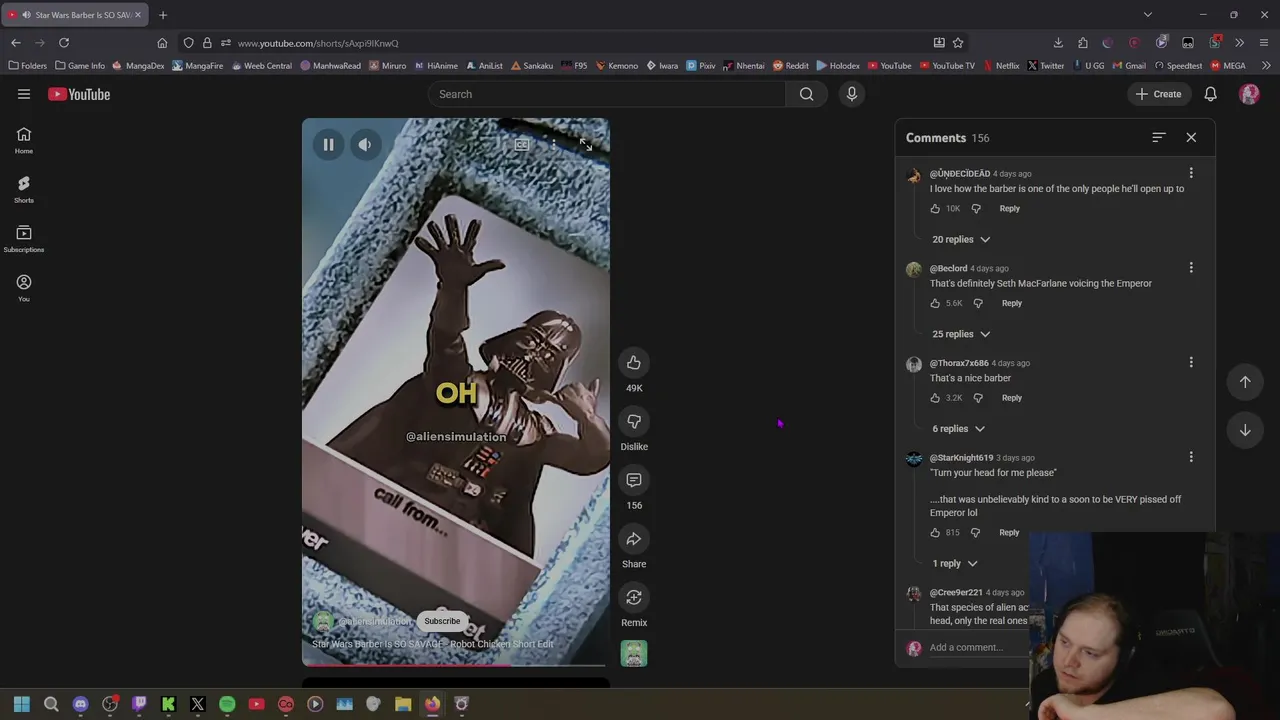Open the Firefox extensions puzzle icon
The width and height of the screenshot is (1280, 720).
click(1083, 43)
